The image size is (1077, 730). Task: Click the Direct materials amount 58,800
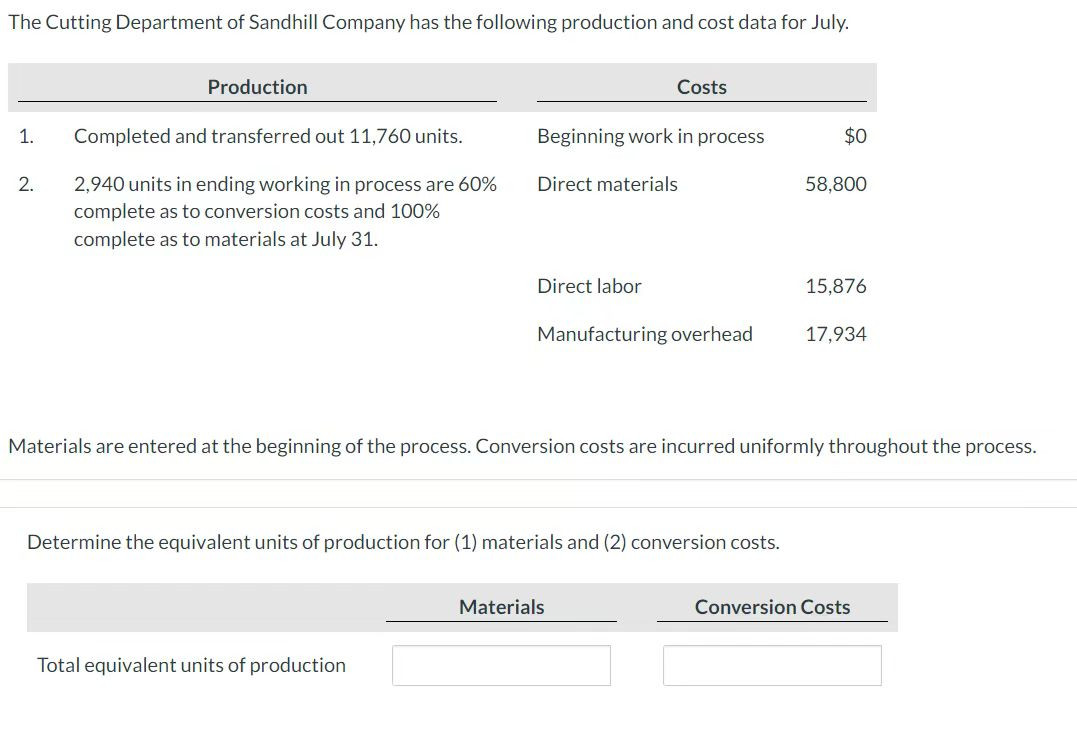point(836,184)
